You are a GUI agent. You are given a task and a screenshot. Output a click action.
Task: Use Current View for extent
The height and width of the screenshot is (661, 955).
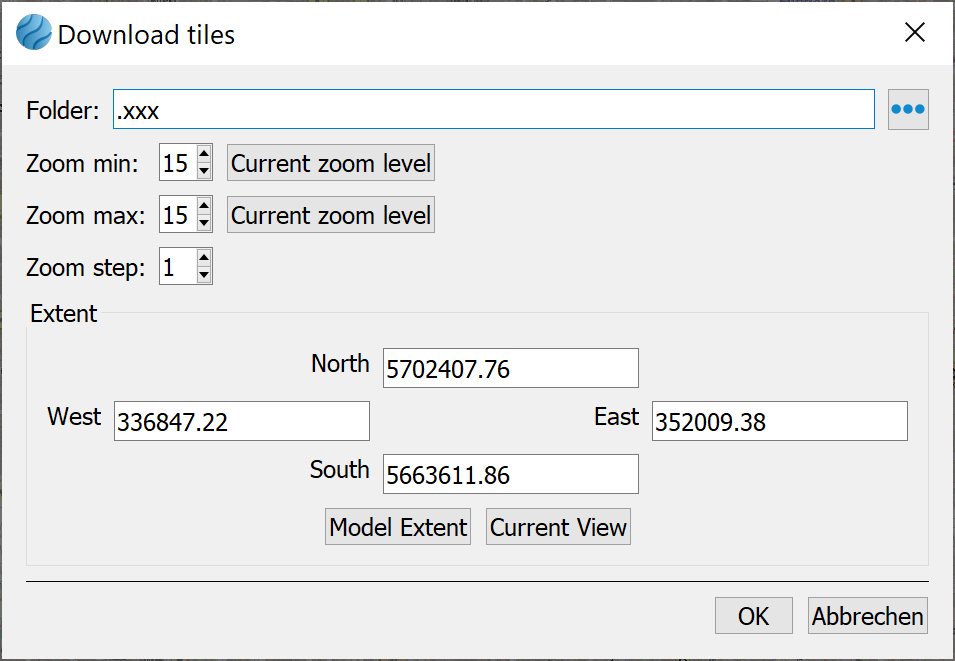pyautogui.click(x=558, y=527)
